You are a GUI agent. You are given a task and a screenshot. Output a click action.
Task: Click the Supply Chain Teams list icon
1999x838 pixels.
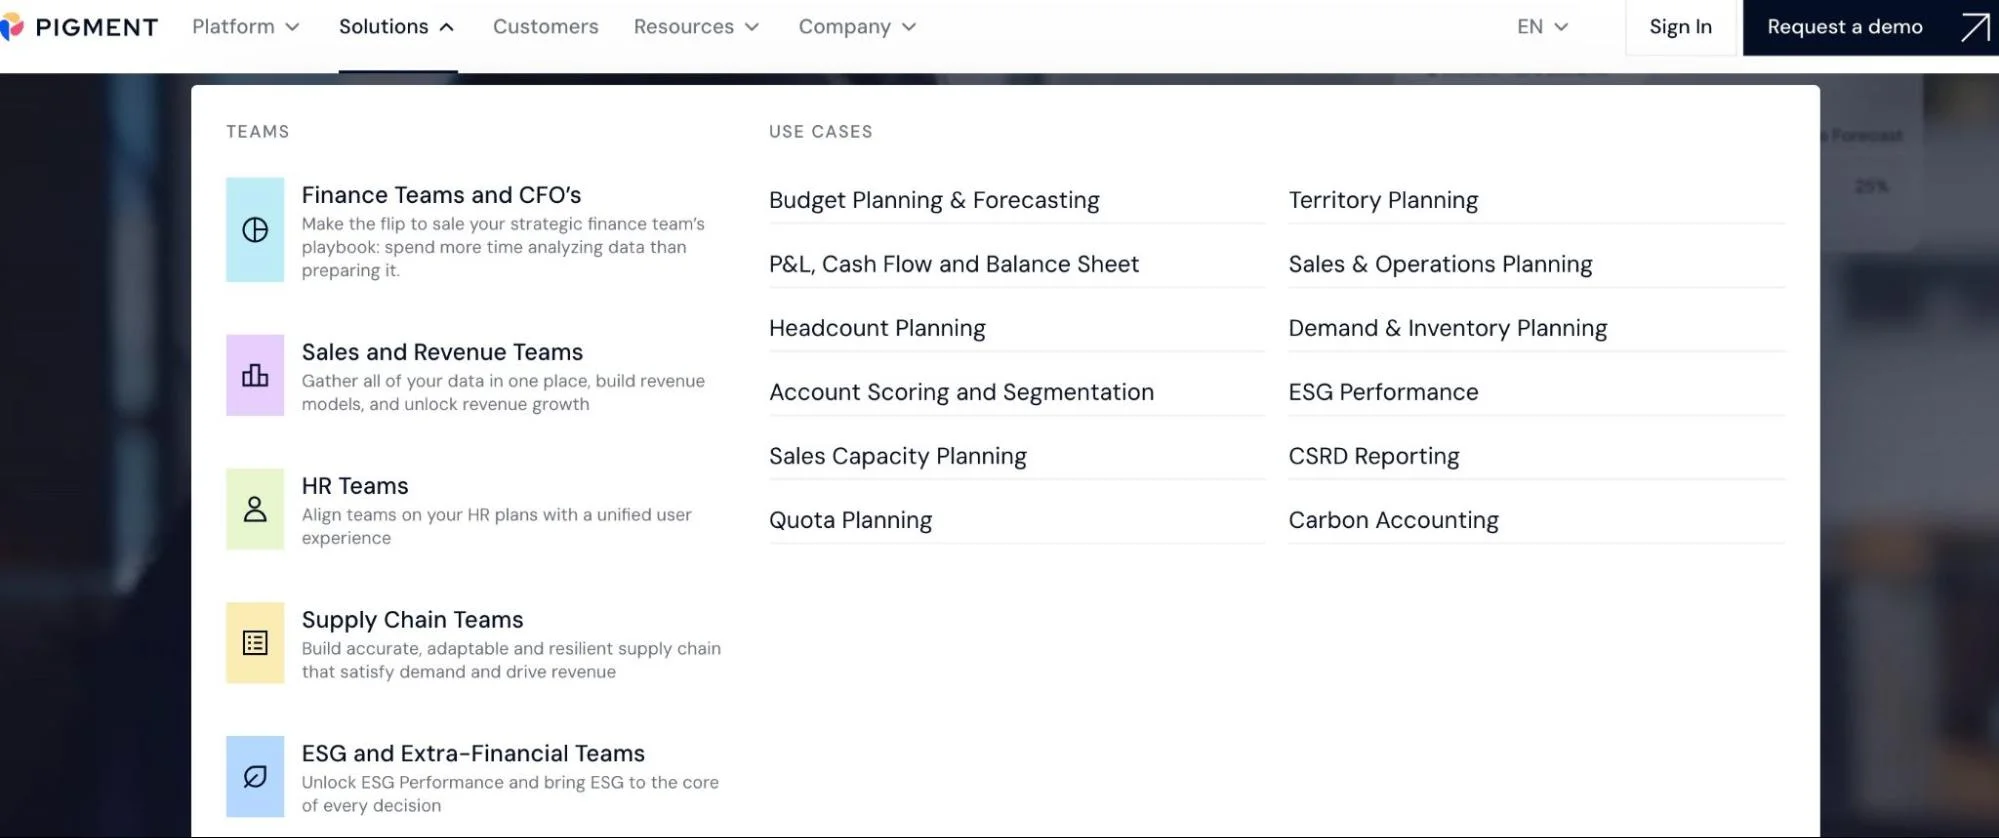pyautogui.click(x=255, y=643)
